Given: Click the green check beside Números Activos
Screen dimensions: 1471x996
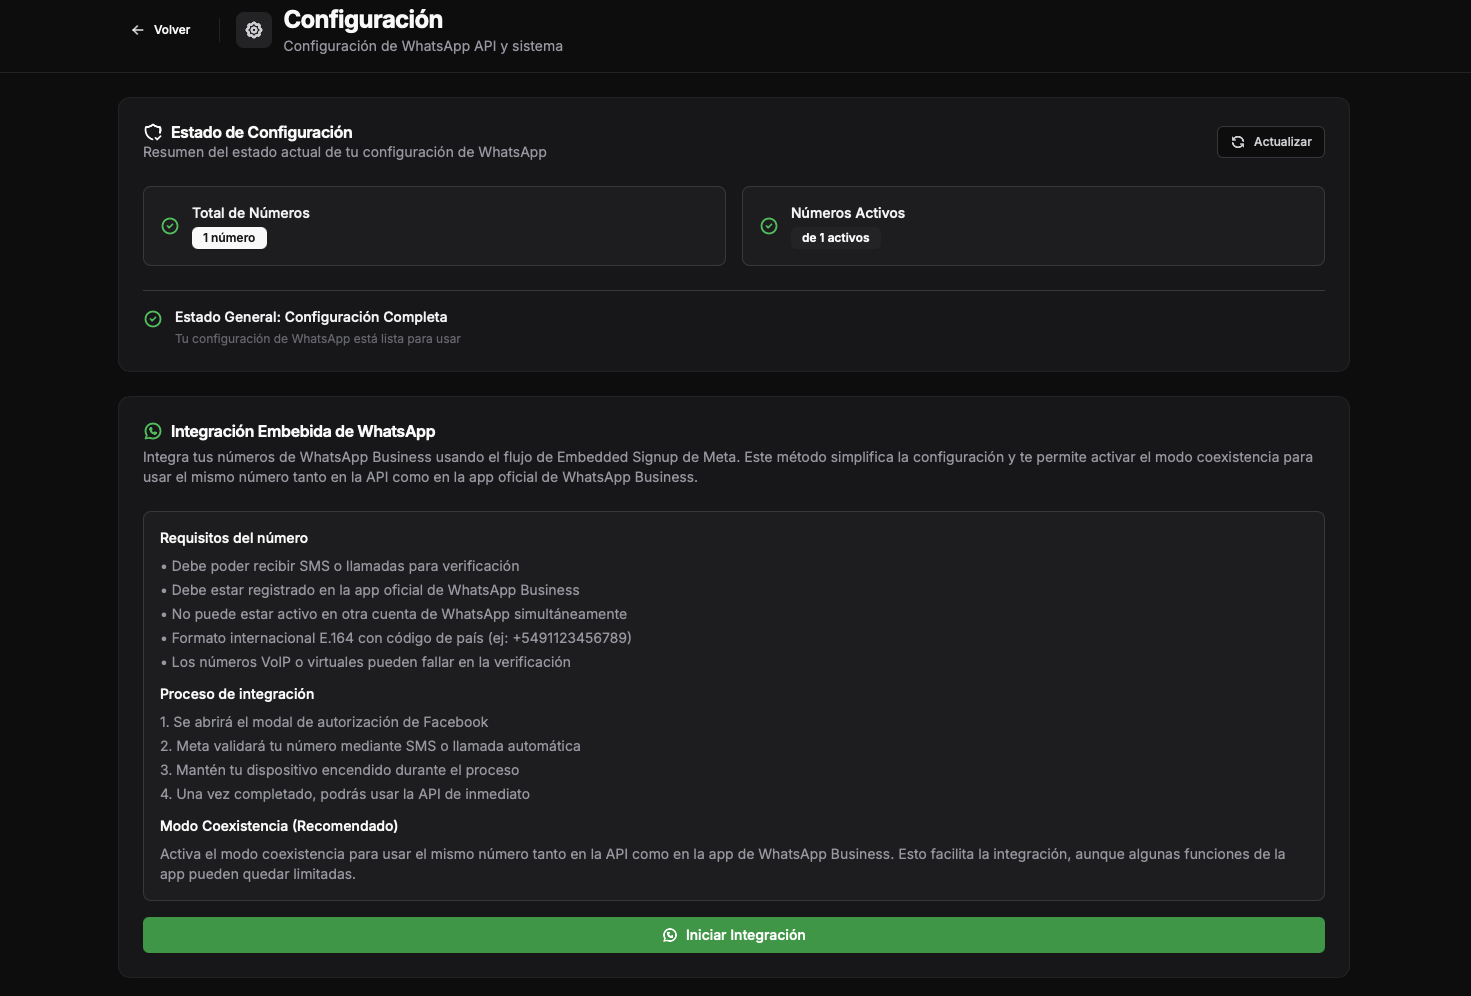Looking at the screenshot, I should coord(769,226).
